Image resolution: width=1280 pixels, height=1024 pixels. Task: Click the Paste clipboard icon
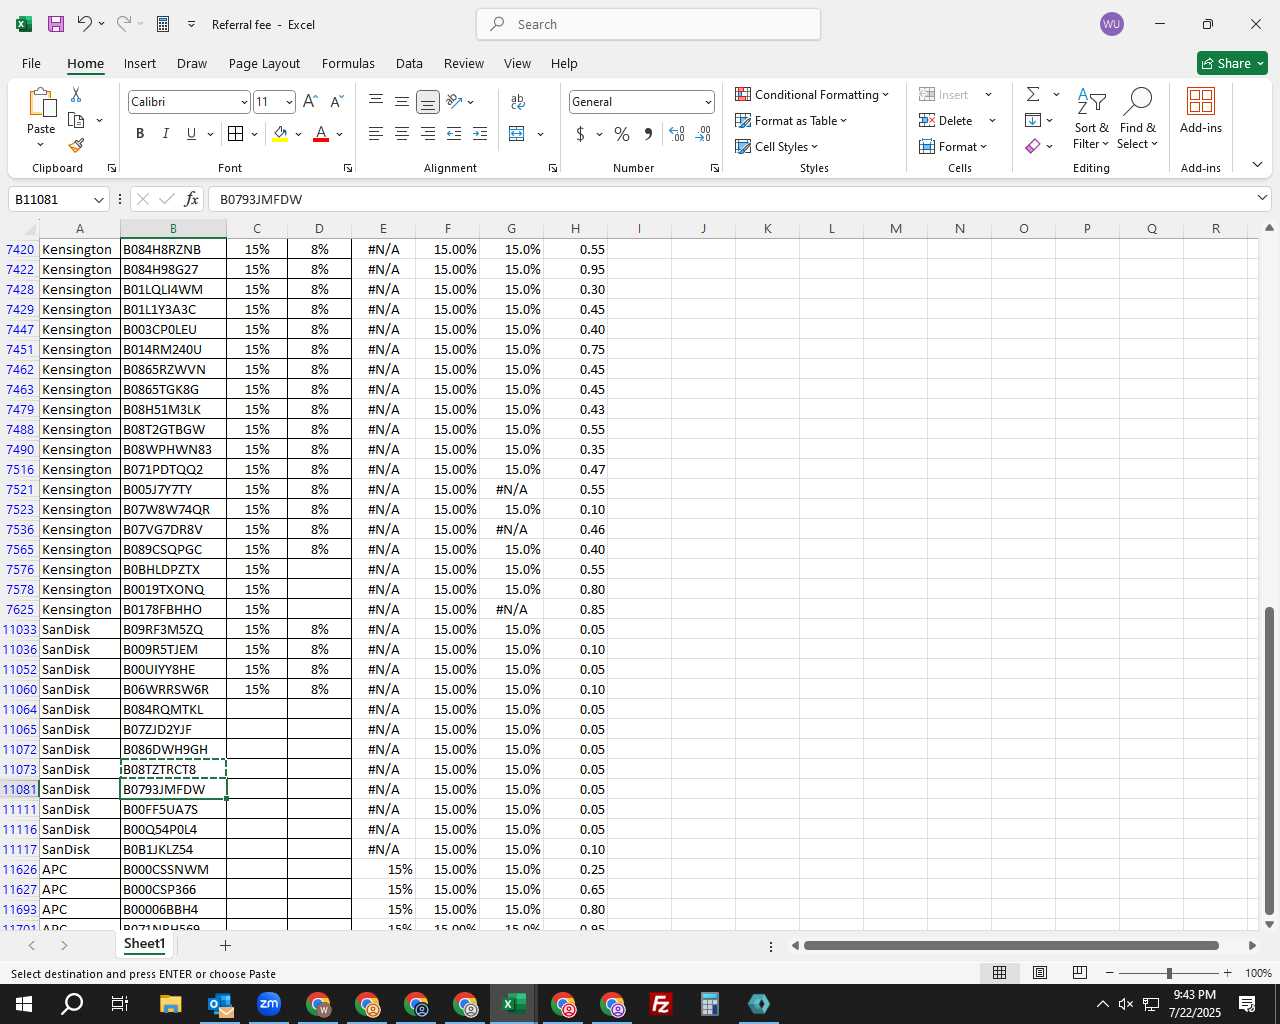[41, 102]
